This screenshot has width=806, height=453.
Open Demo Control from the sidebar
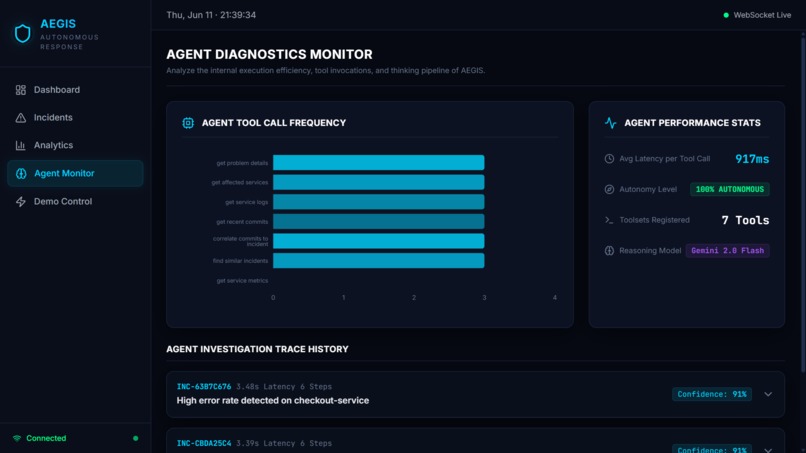coord(75,202)
